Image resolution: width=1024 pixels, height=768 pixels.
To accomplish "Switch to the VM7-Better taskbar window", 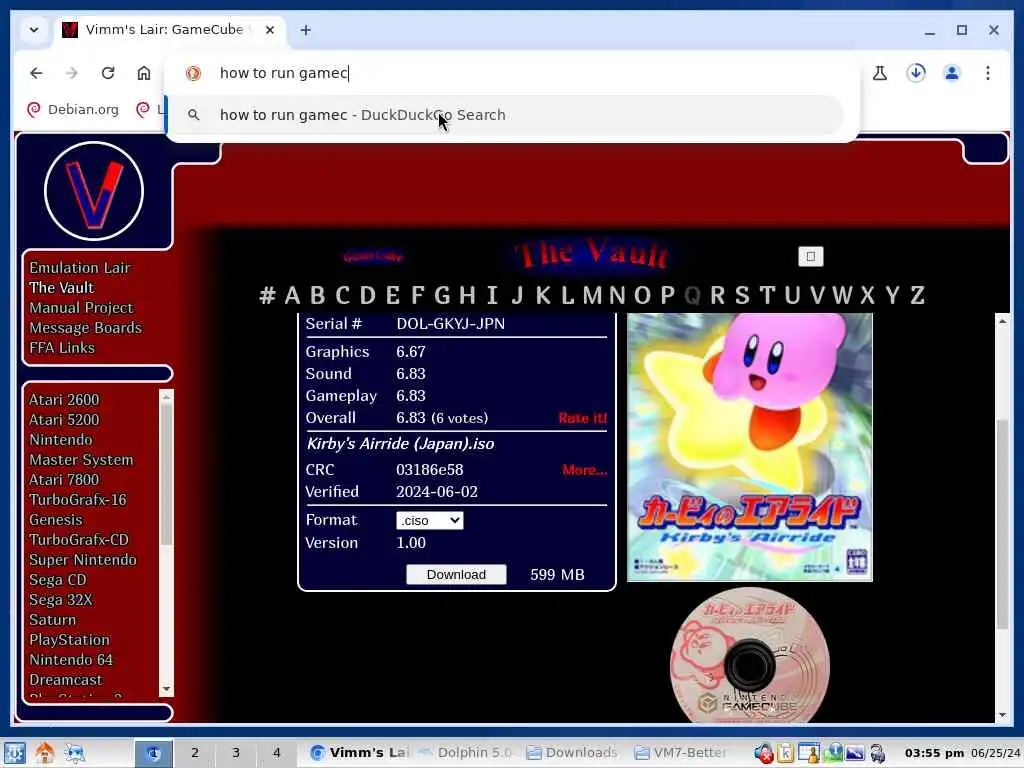I will click(680, 753).
